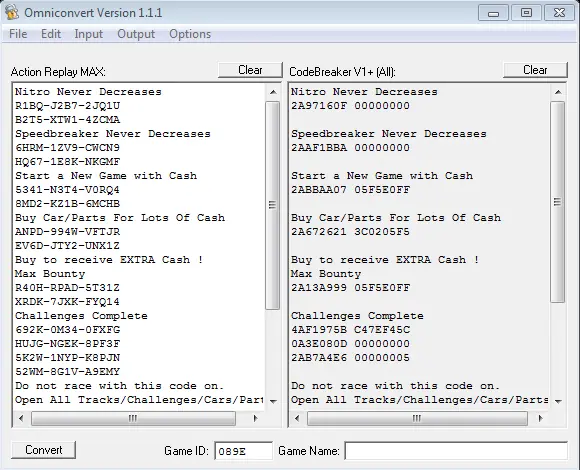The width and height of the screenshot is (580, 470).
Task: Click 'Buy to receive EXTRA Cash !' in left pane
Action: (x=109, y=260)
